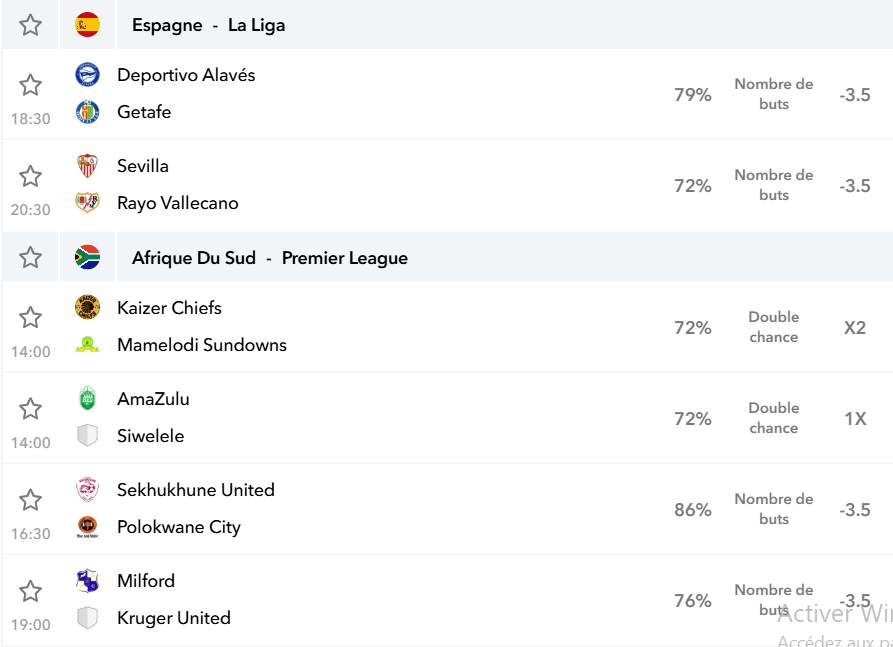Favorite the Espagne La Liga league star
This screenshot has width=893, height=647.
click(x=30, y=25)
